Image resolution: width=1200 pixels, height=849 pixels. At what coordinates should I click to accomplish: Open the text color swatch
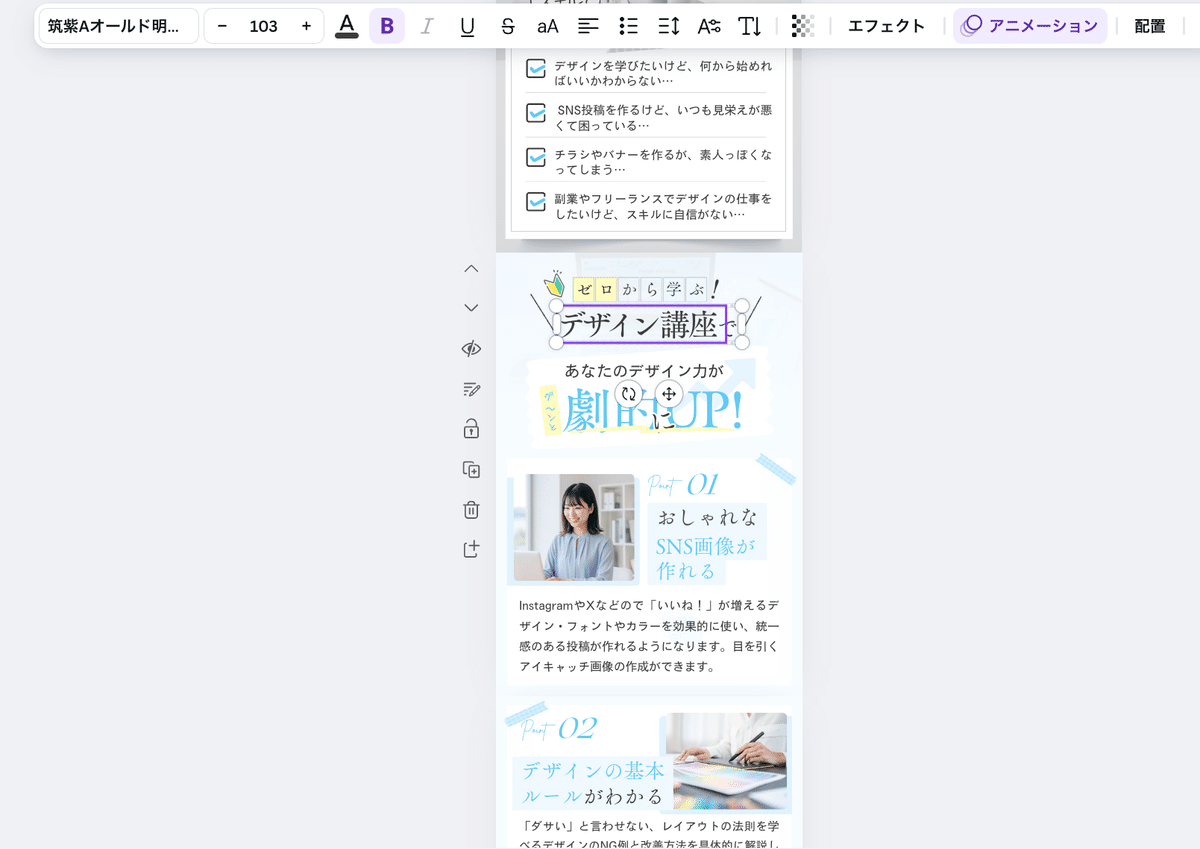pyautogui.click(x=346, y=26)
